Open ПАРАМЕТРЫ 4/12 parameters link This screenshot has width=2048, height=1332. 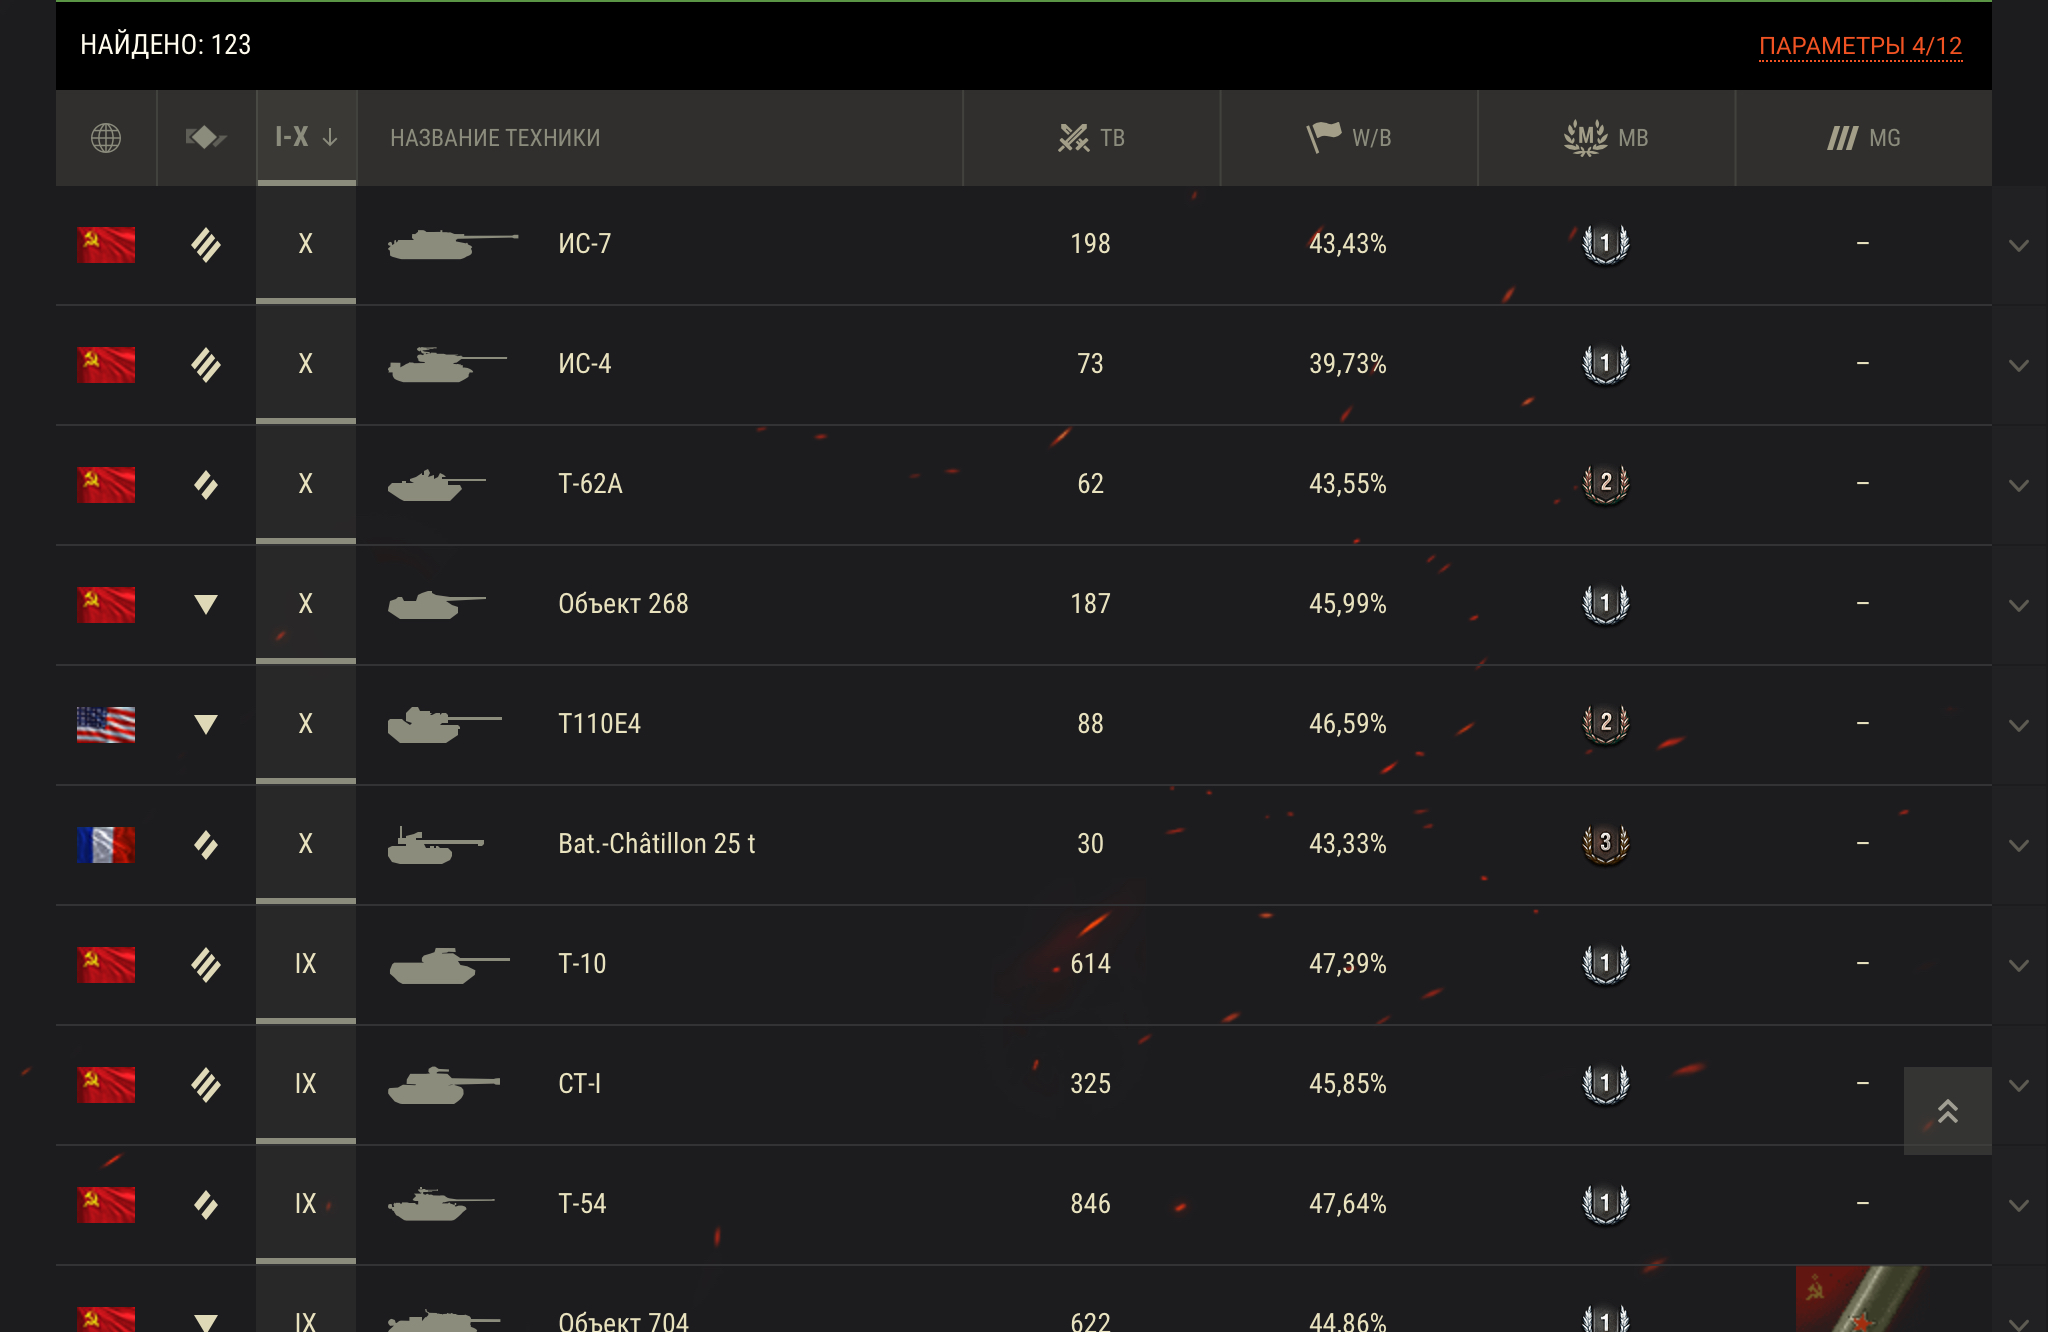pyautogui.click(x=1860, y=46)
